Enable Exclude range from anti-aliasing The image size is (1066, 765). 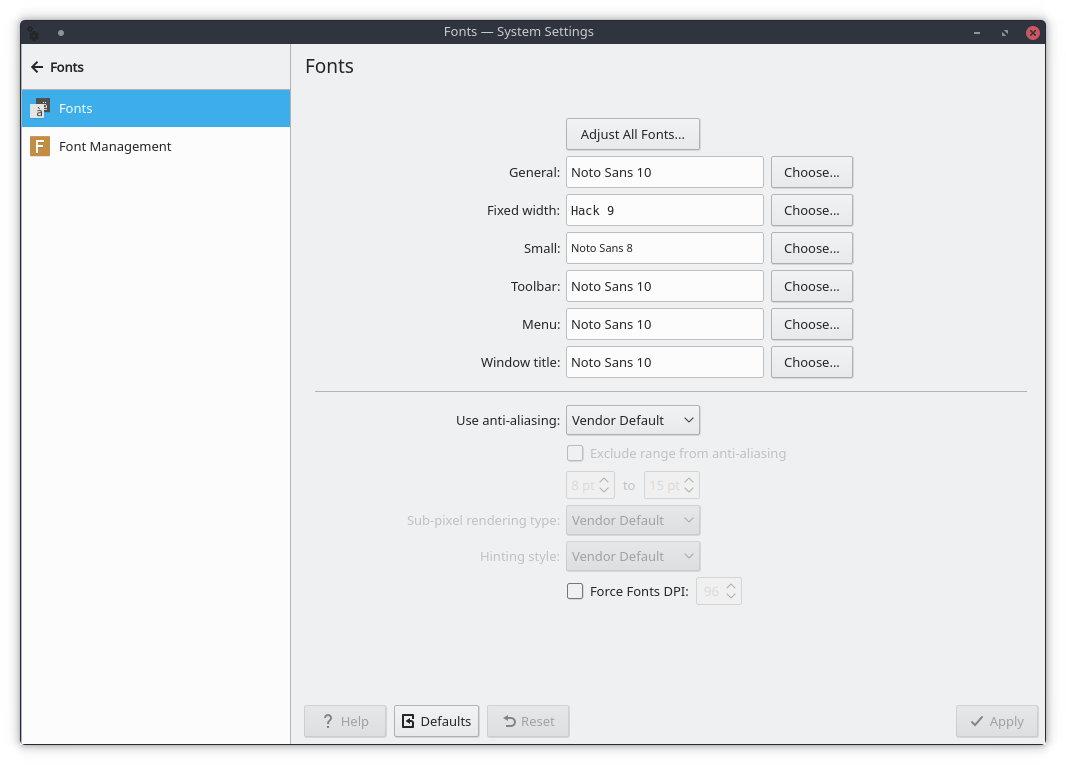tap(575, 453)
